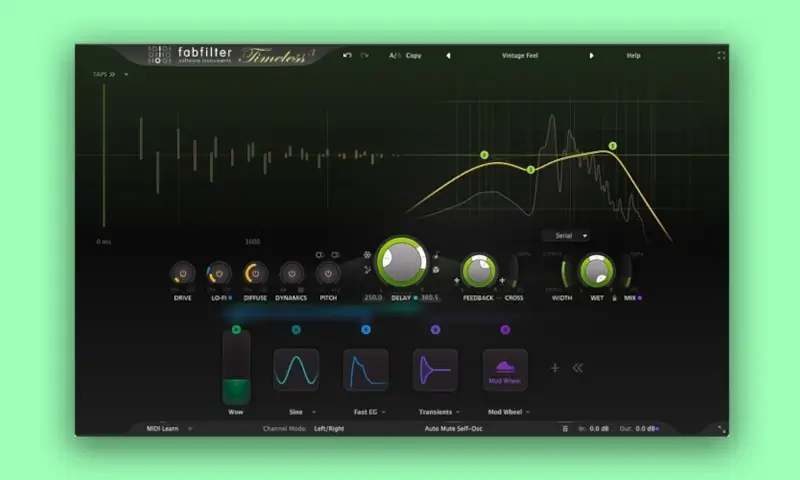This screenshot has width=800, height=480.
Task: Open the Vintage Feel preset menu
Action: click(x=520, y=56)
